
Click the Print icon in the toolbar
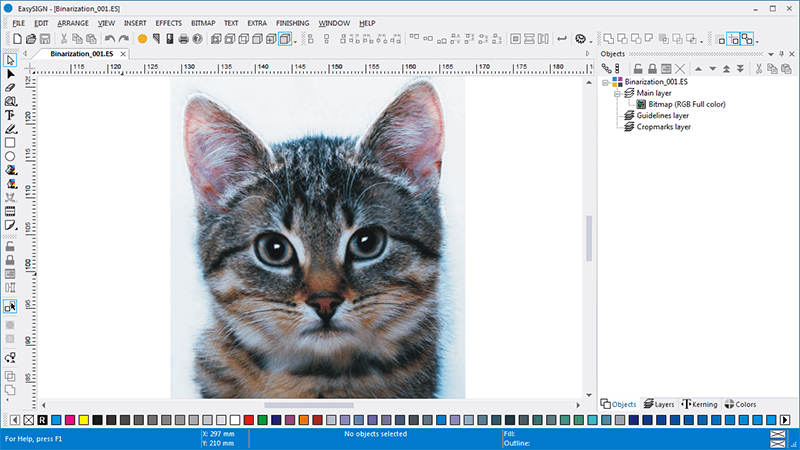point(183,39)
